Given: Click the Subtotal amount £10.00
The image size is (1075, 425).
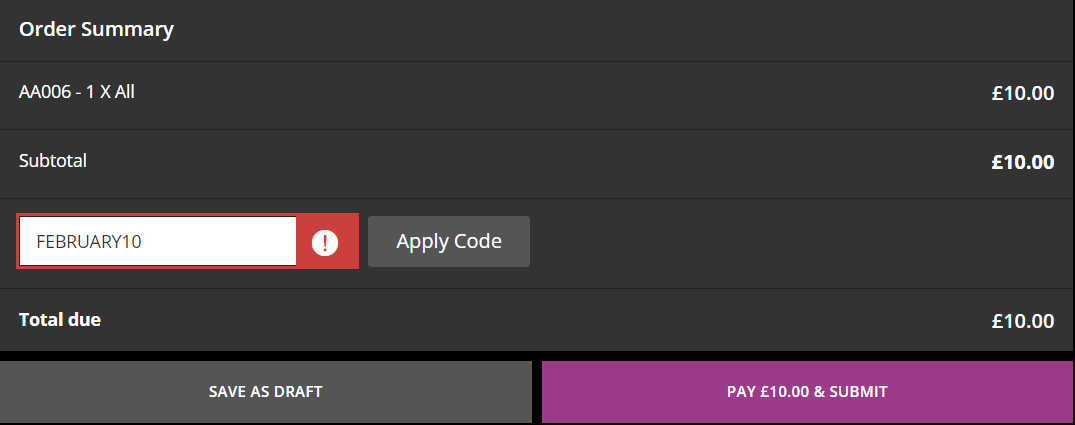Looking at the screenshot, I should [x=1022, y=162].
